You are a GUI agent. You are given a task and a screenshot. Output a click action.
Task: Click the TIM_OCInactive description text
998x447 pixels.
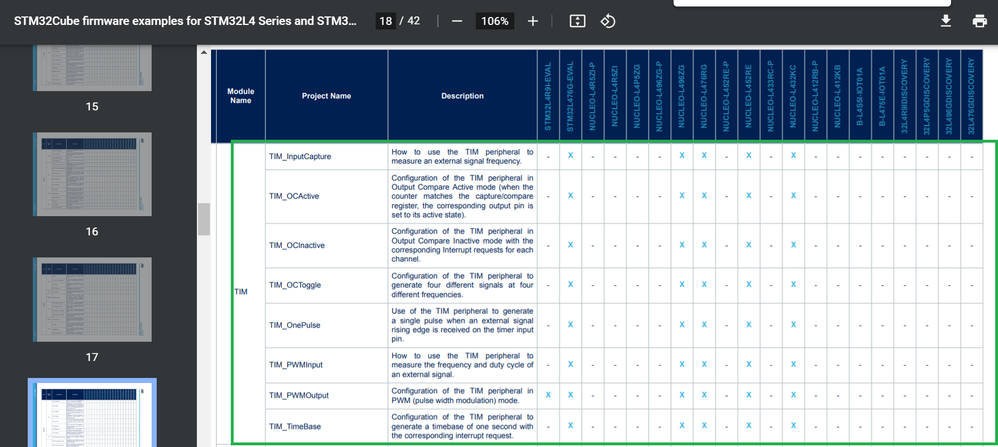[462, 245]
